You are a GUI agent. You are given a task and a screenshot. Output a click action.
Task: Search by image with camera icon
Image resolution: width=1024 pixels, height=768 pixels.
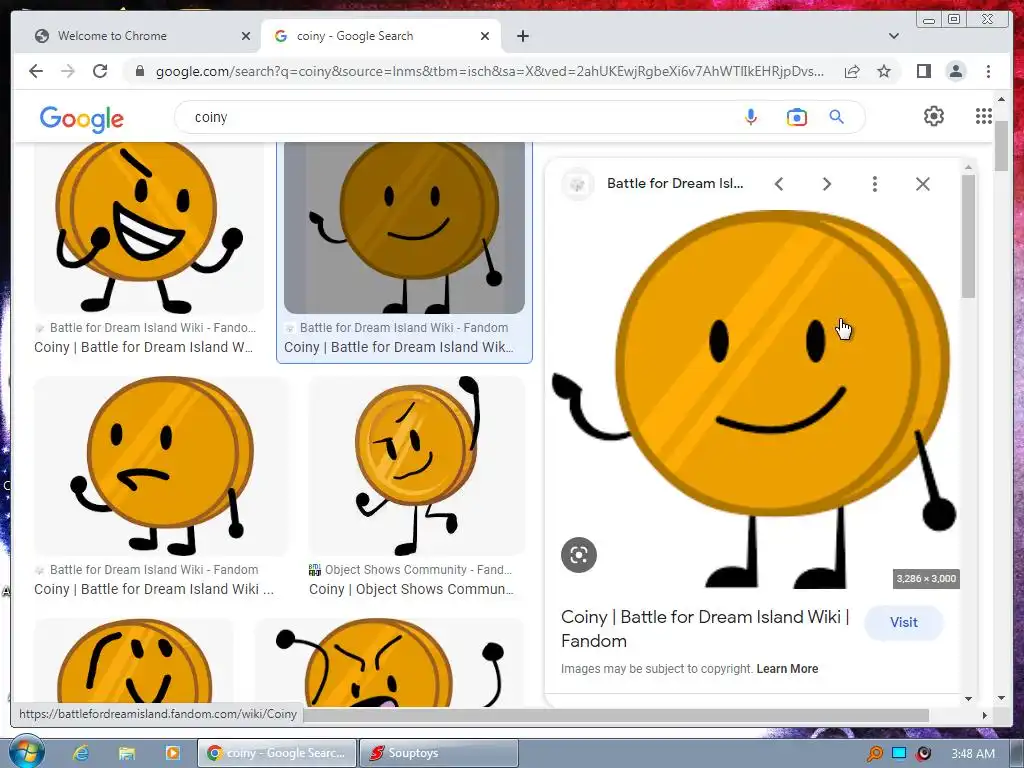pos(797,117)
